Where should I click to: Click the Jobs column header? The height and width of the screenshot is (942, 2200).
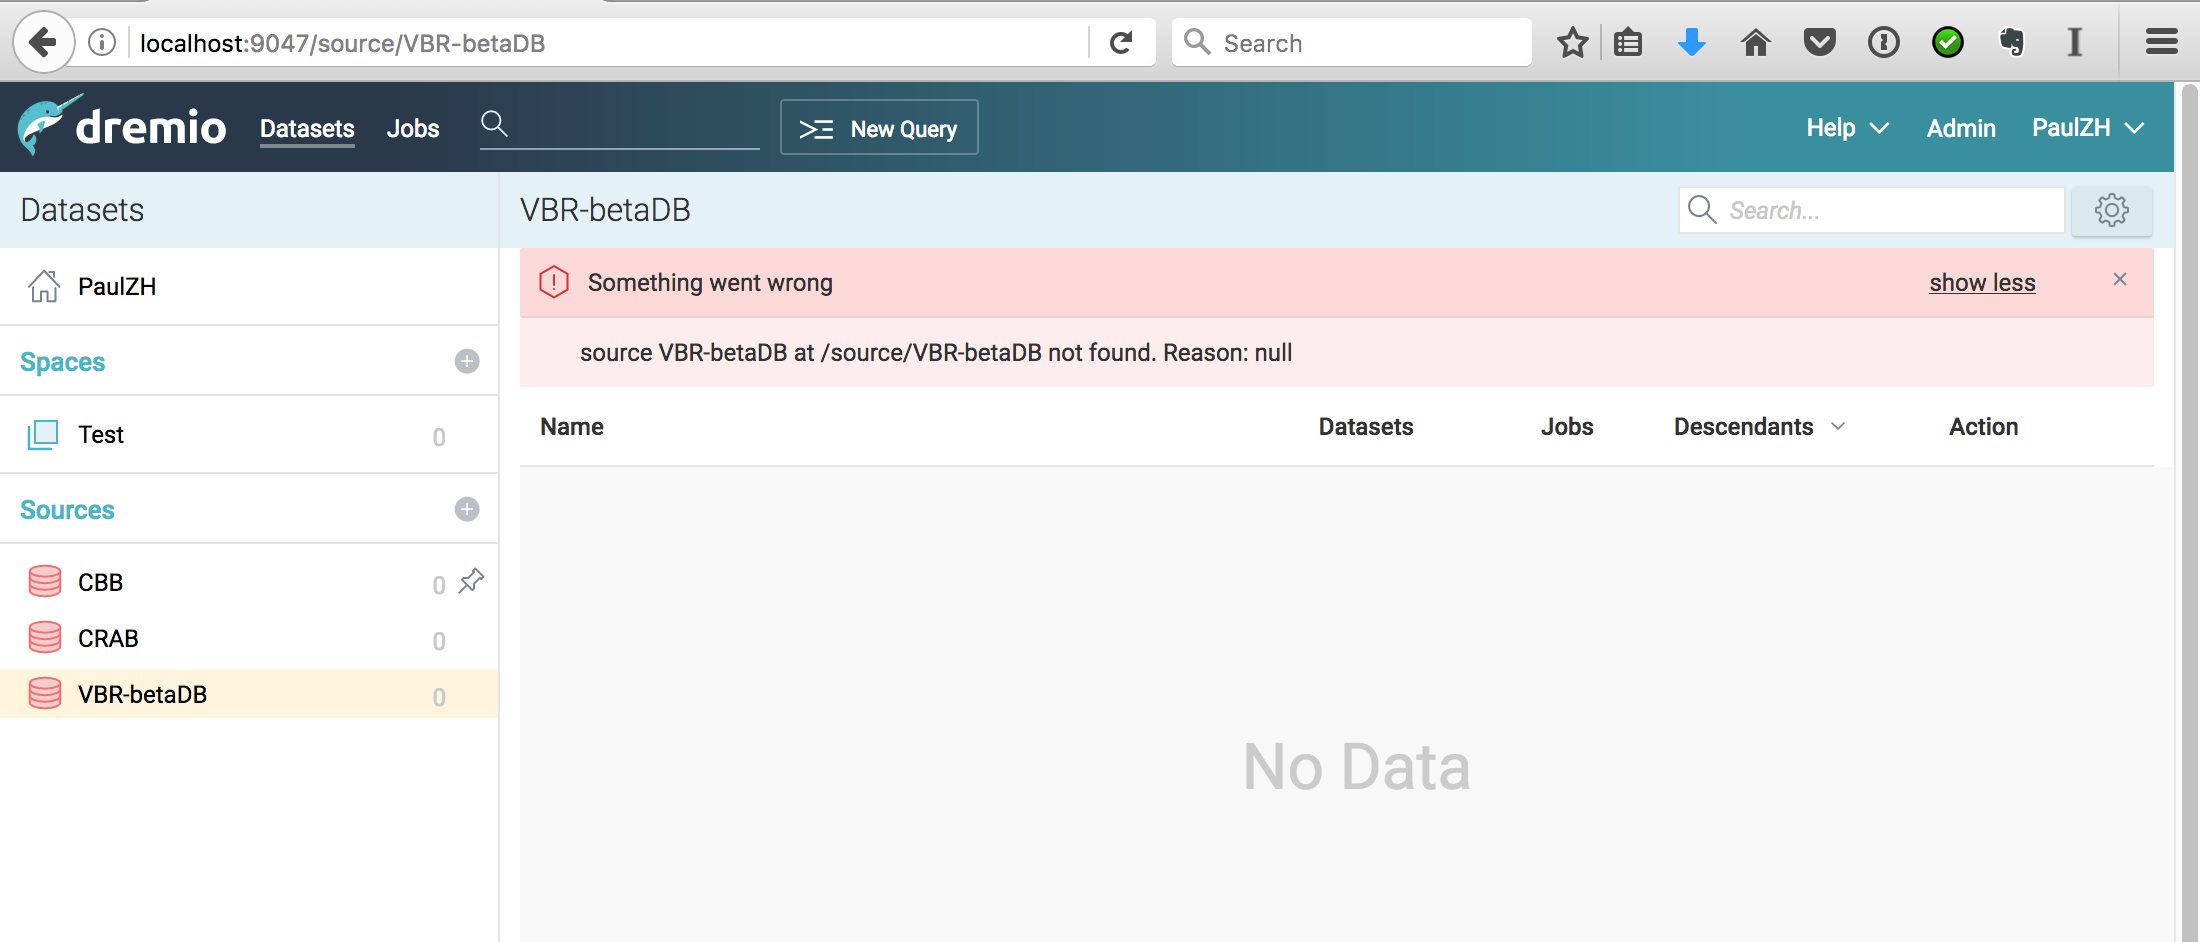coord(1567,427)
